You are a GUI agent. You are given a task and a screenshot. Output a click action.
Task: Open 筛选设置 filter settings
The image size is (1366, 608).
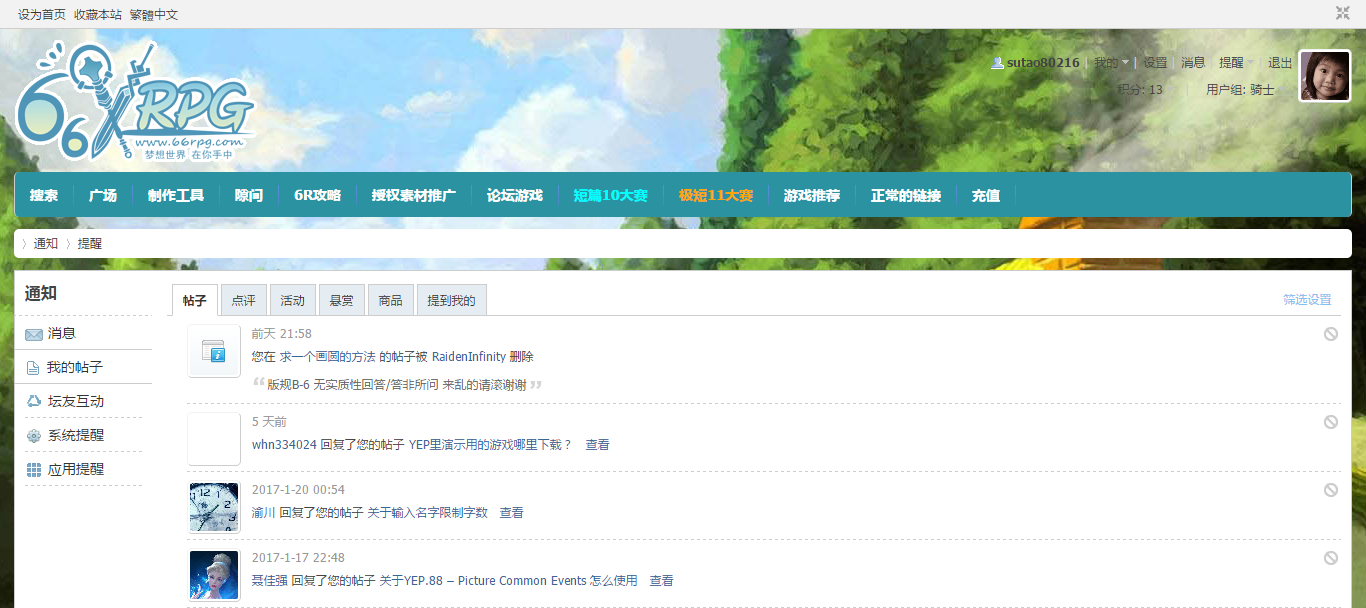(x=1308, y=300)
